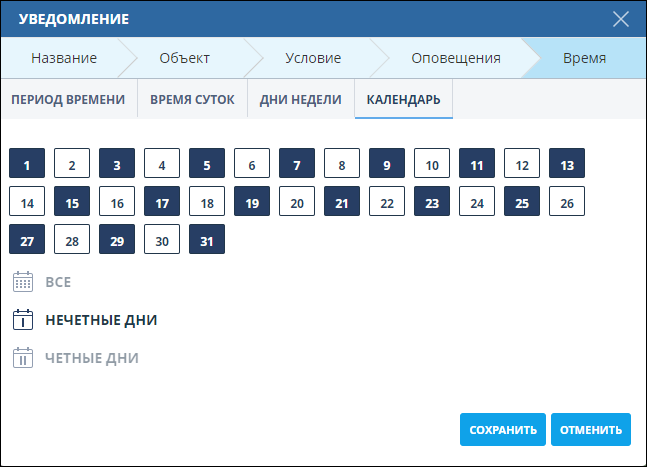Toggle day 2 in calendar
Screen dimensions: 647x467
tap(72, 163)
